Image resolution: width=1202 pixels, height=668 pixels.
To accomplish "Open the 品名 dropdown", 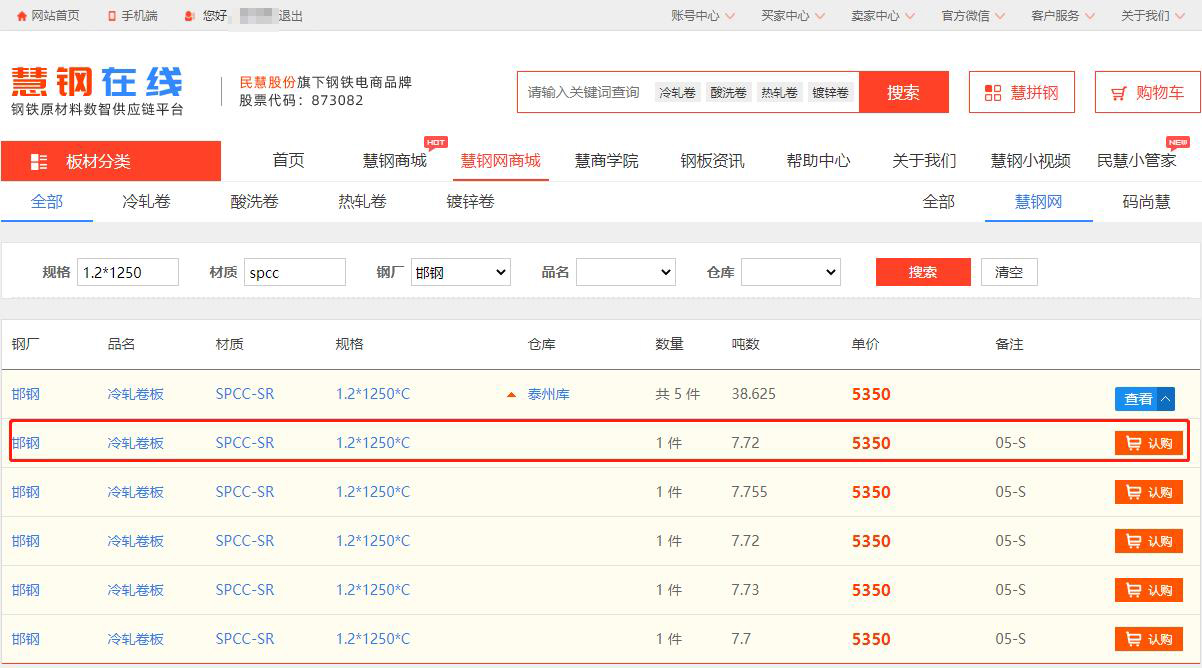I will coord(625,272).
